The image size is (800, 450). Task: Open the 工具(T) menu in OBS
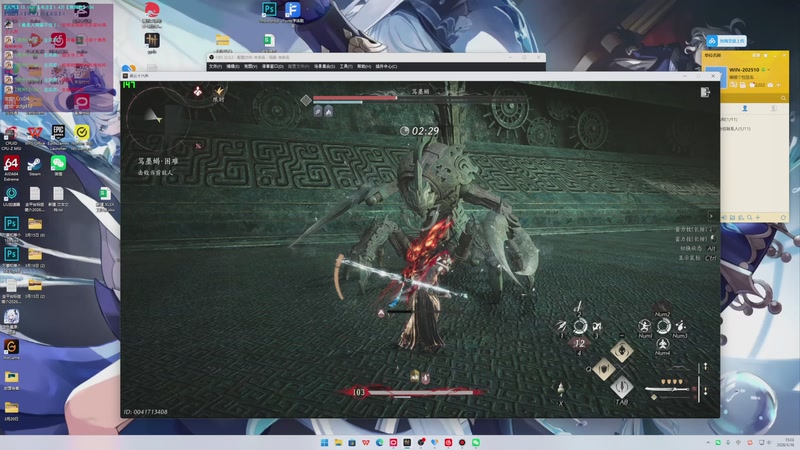click(x=346, y=66)
